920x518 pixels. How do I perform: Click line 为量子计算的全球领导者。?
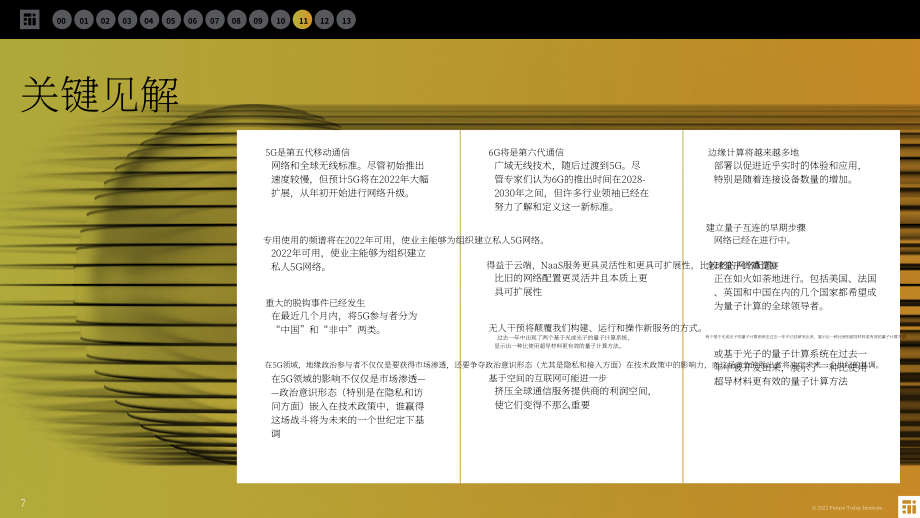(x=770, y=306)
